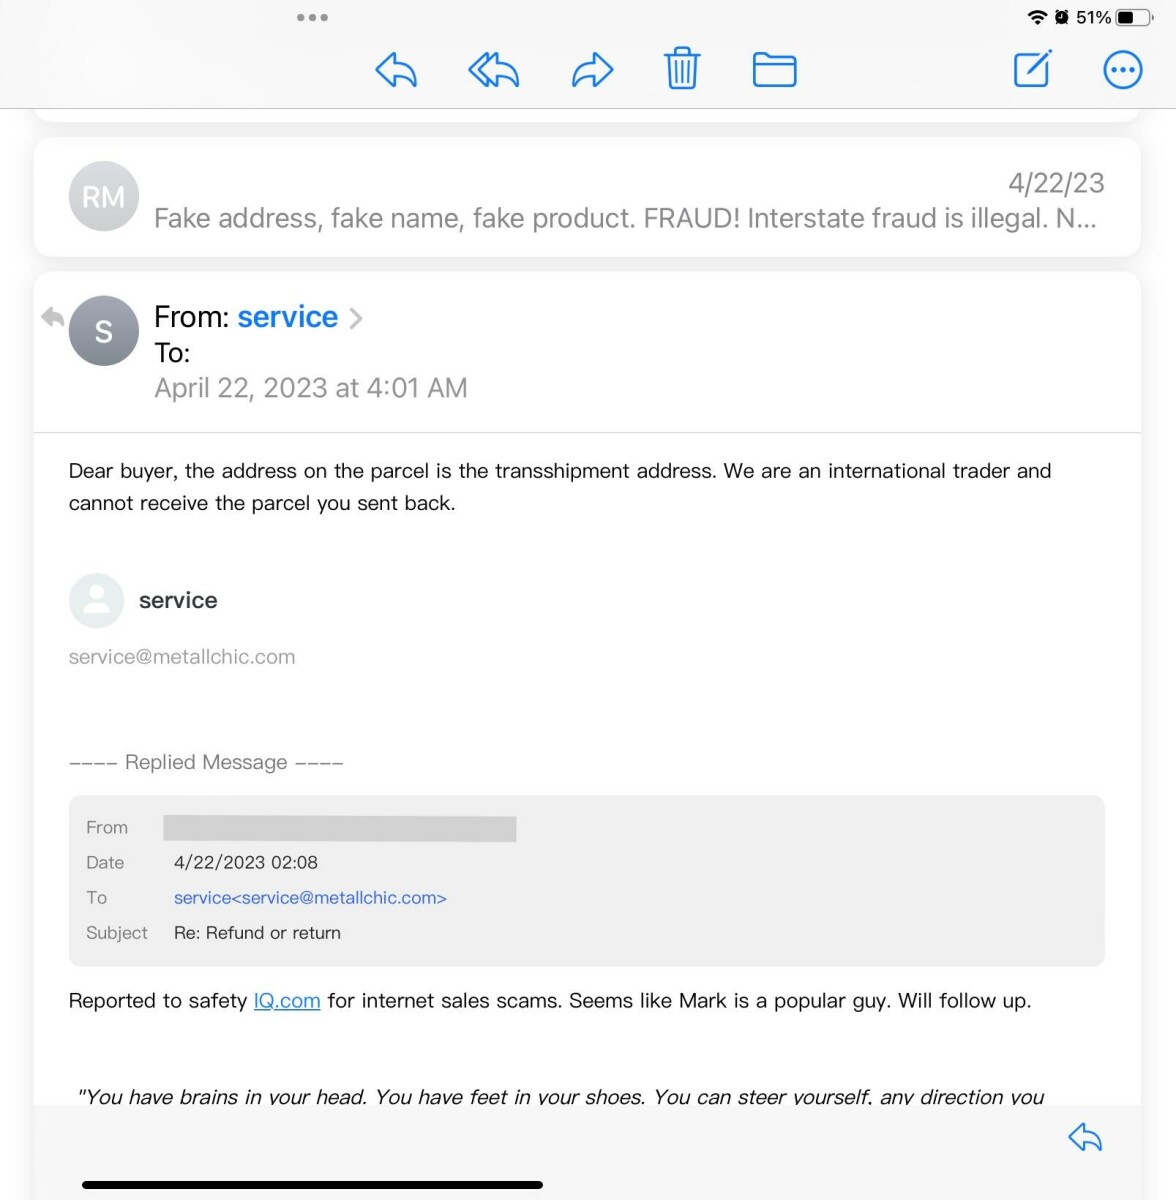
Task: Tap the three-dot multitasking control at top
Action: point(312,17)
